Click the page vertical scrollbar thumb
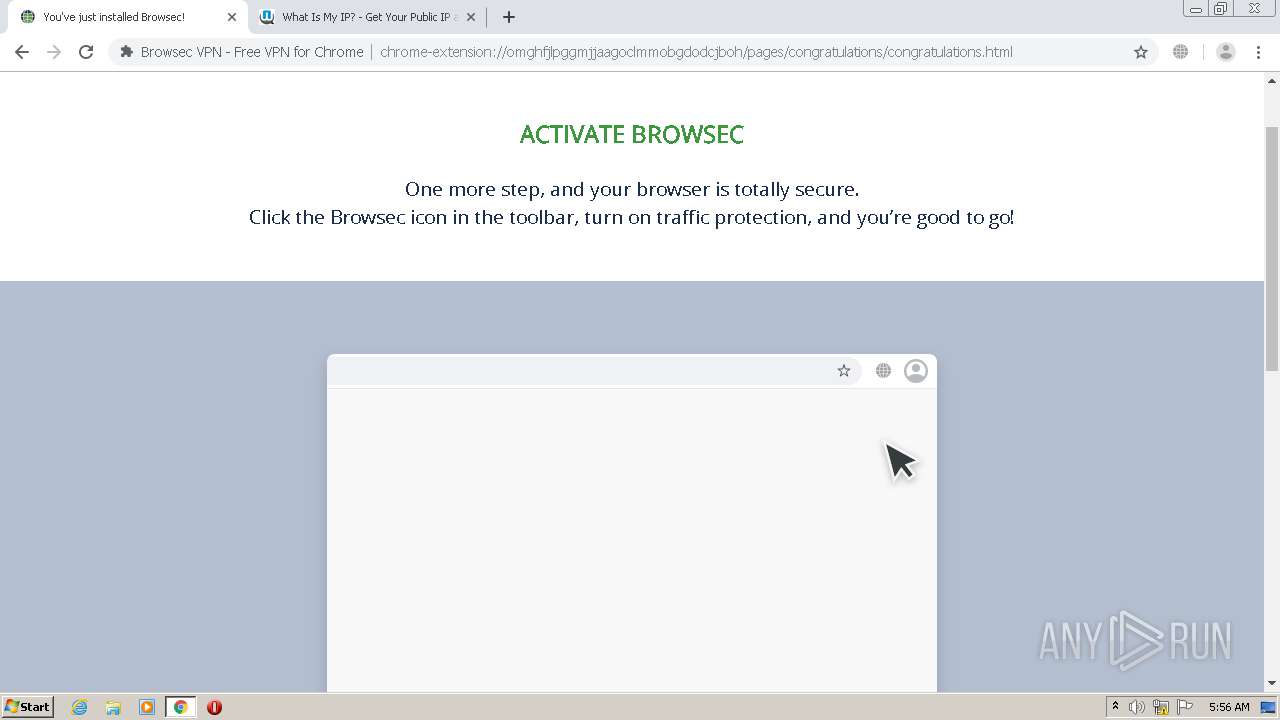This screenshot has height=720, width=1280. (1272, 248)
